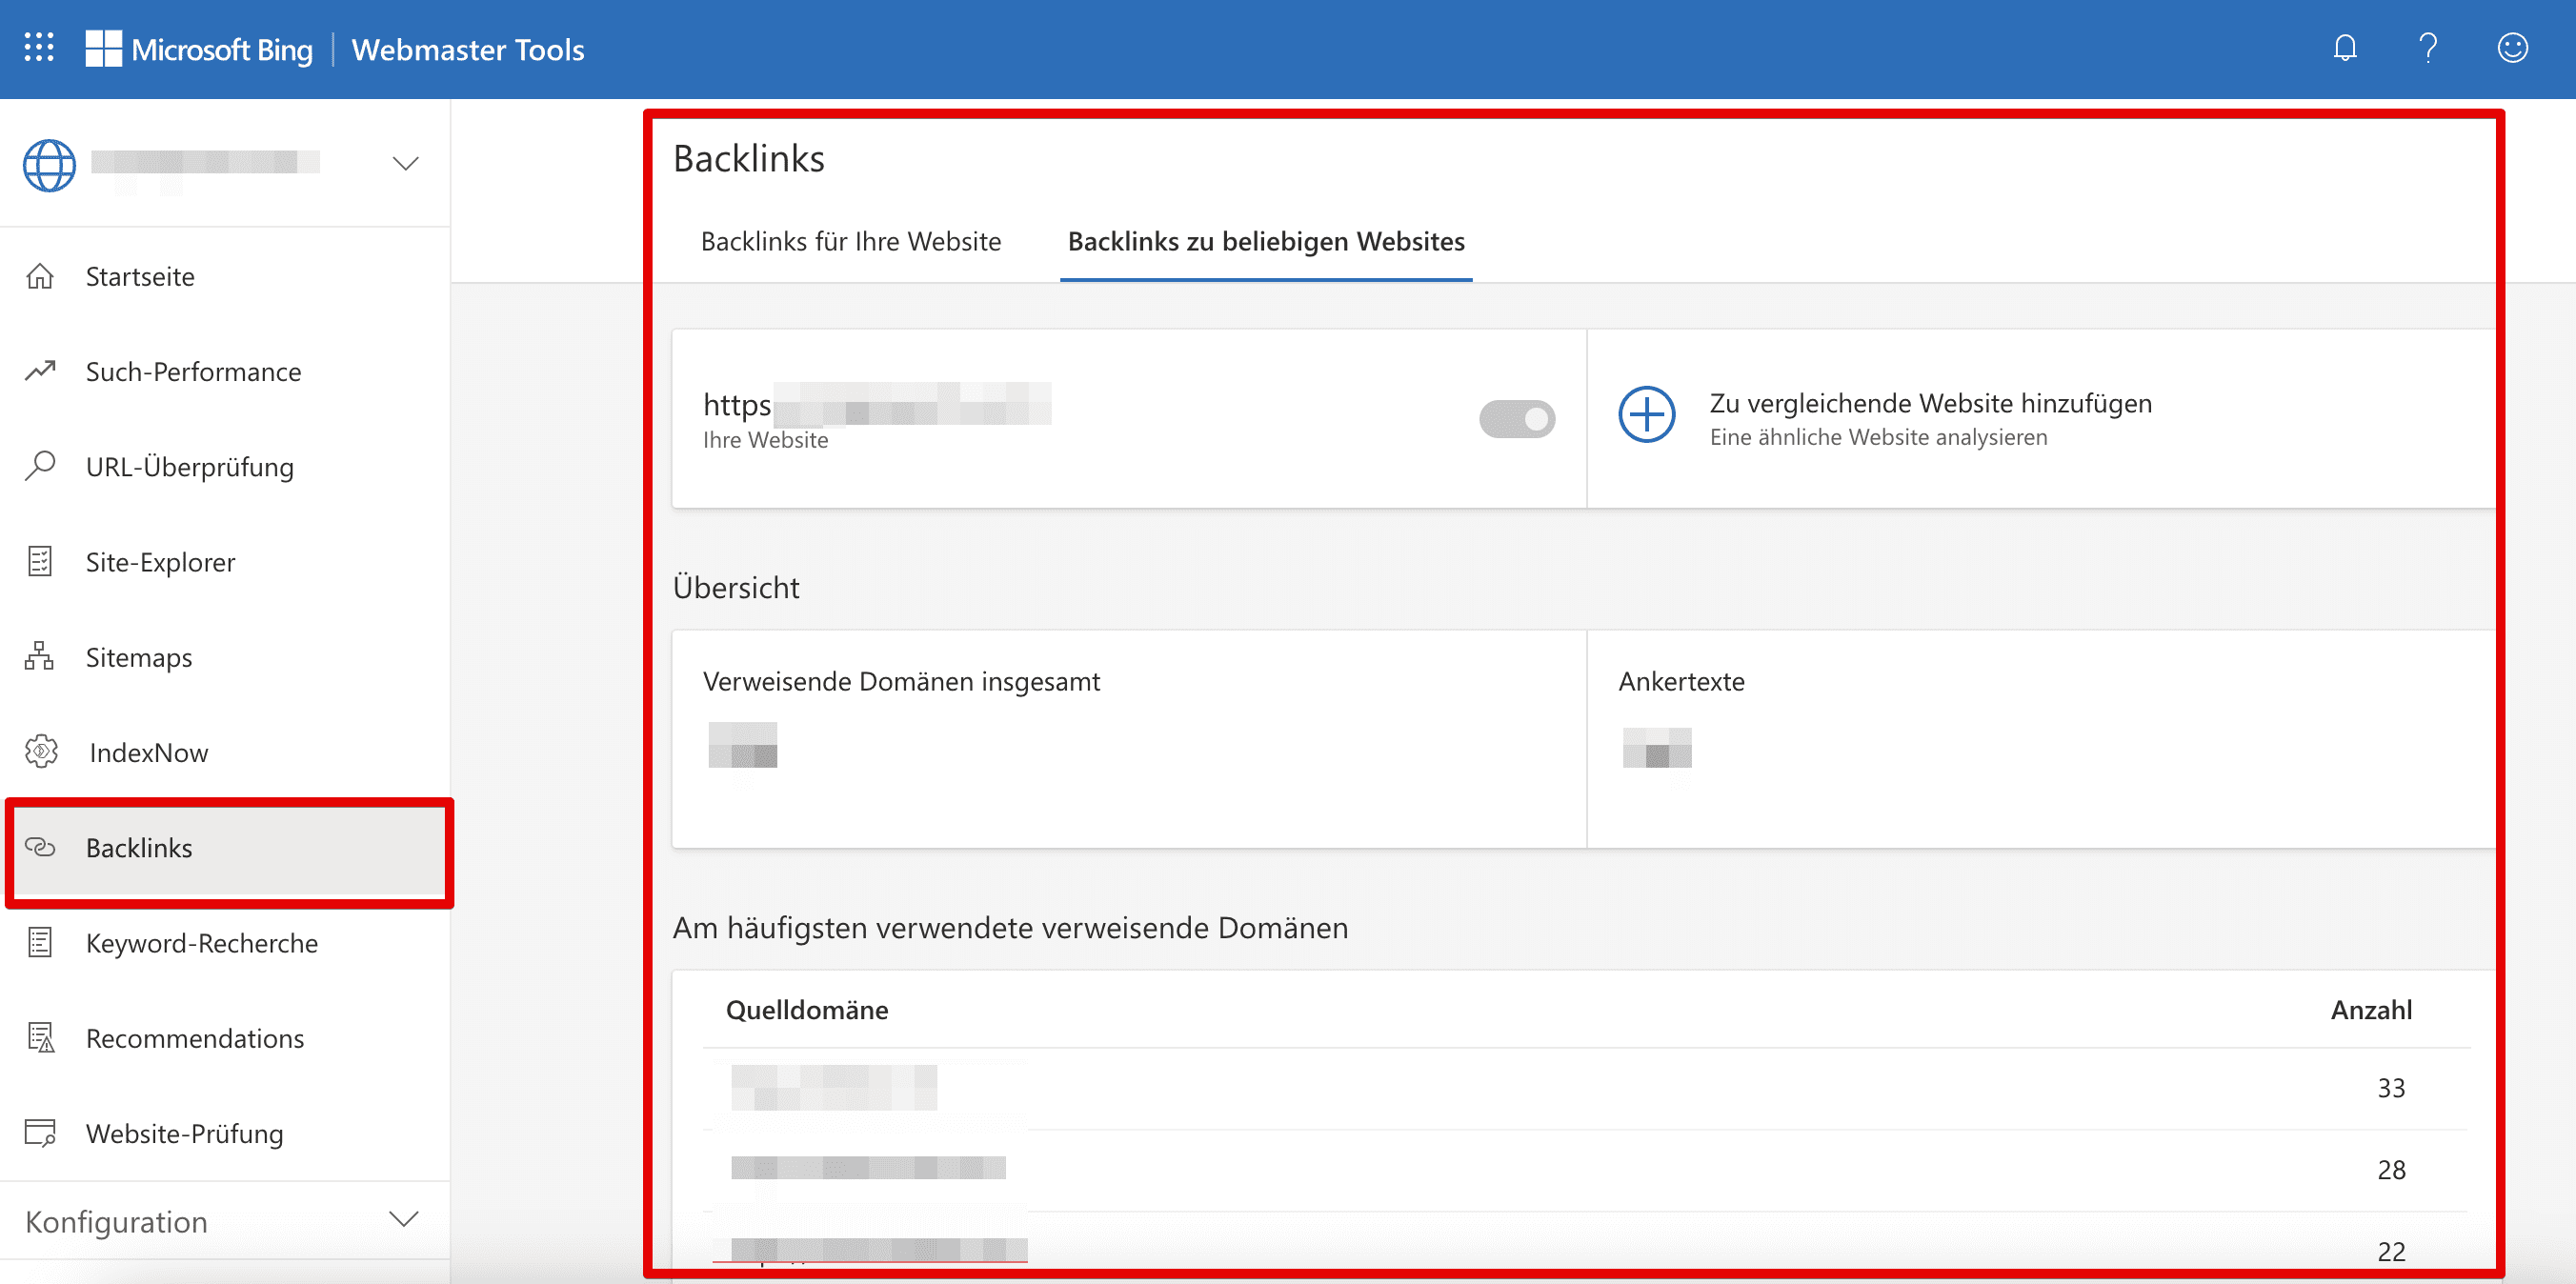The image size is (2576, 1284).
Task: Click the Website-Prüfung scan icon
Action: tap(40, 1132)
